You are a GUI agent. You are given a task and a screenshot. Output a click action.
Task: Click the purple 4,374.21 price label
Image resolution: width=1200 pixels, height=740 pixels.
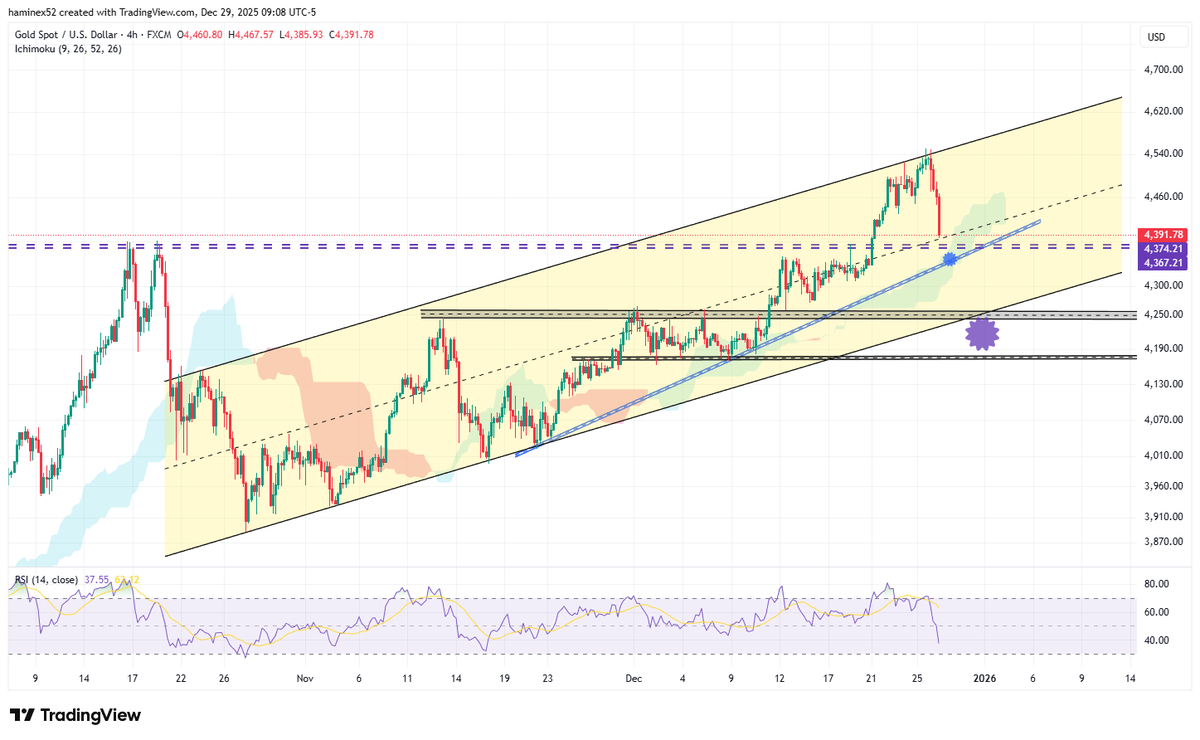[1164, 249]
